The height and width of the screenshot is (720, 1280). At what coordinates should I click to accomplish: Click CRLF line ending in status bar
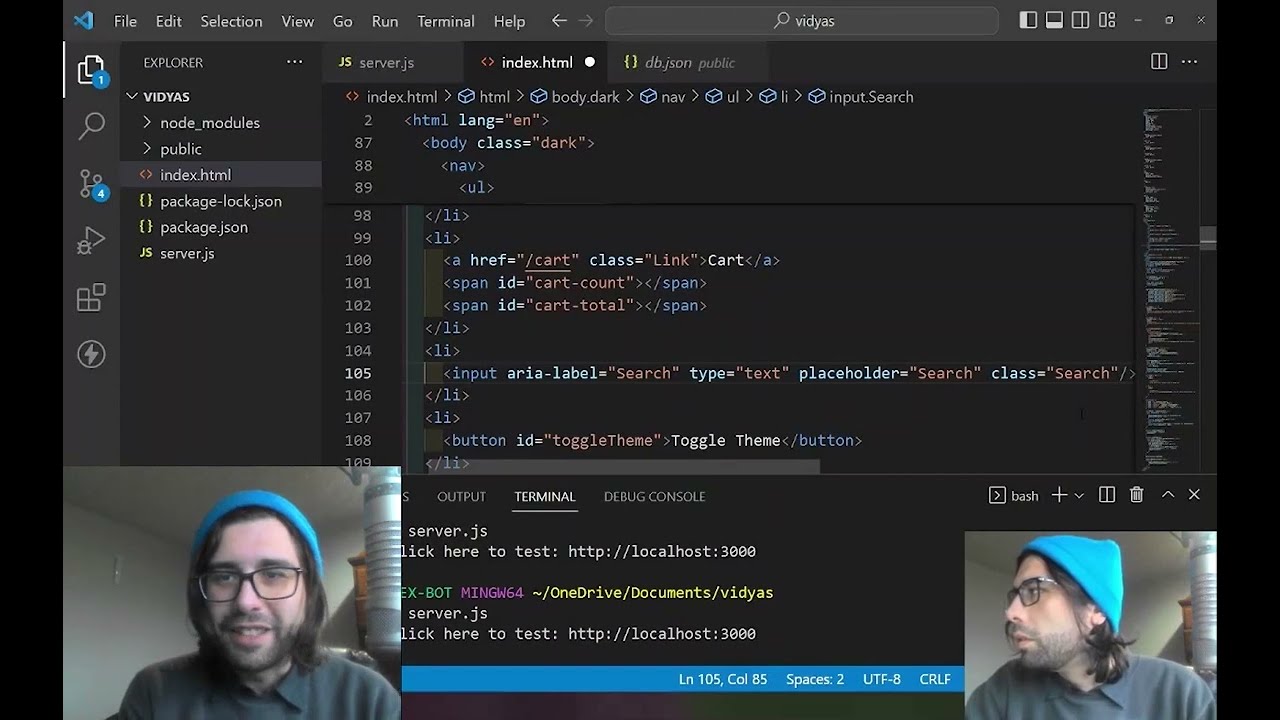click(x=935, y=679)
